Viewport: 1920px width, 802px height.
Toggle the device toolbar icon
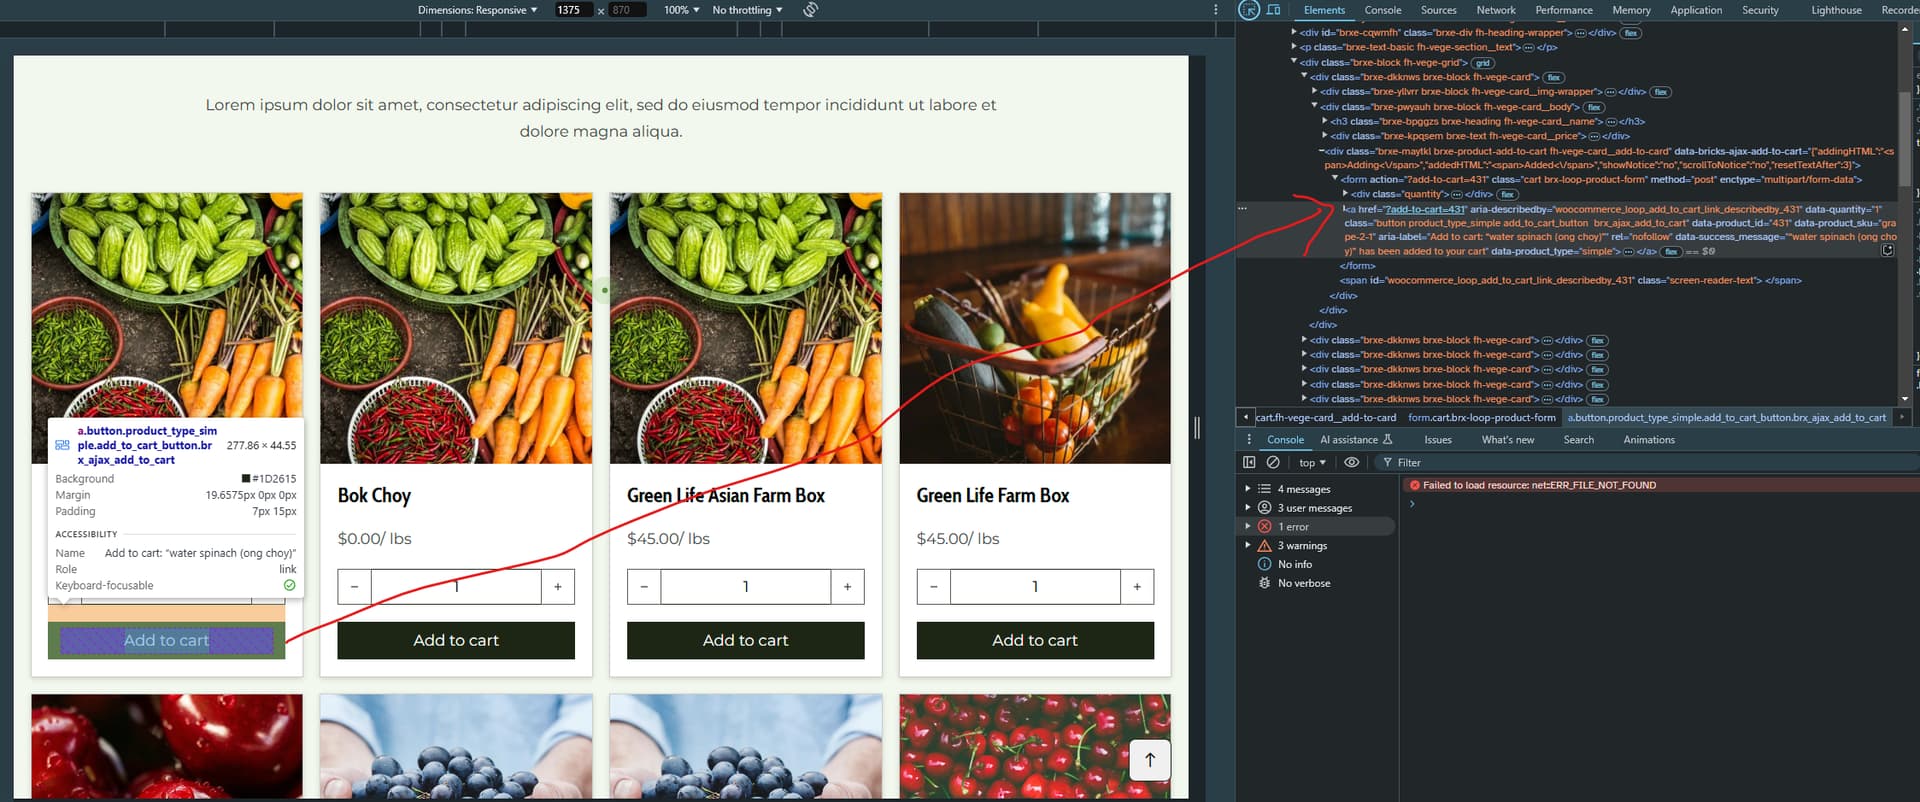(1273, 10)
